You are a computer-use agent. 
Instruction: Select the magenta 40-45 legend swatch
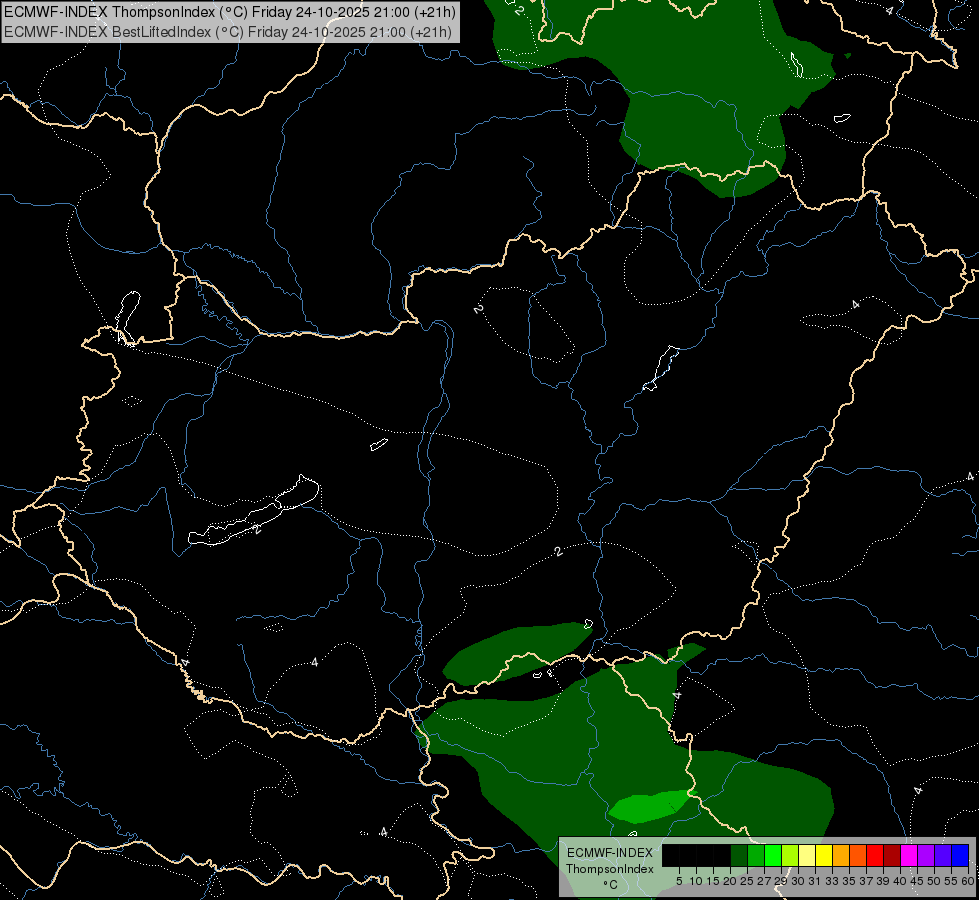(x=909, y=855)
